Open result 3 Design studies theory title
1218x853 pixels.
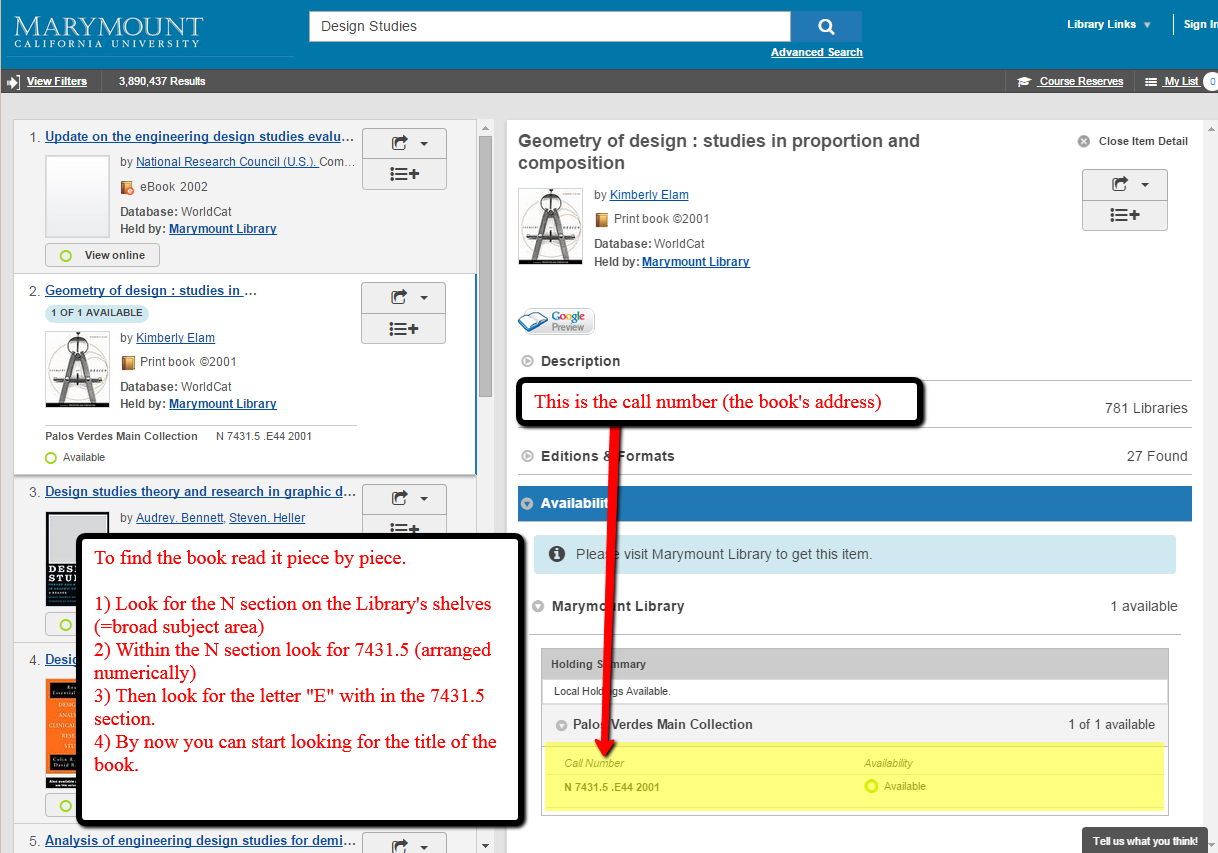(201, 492)
